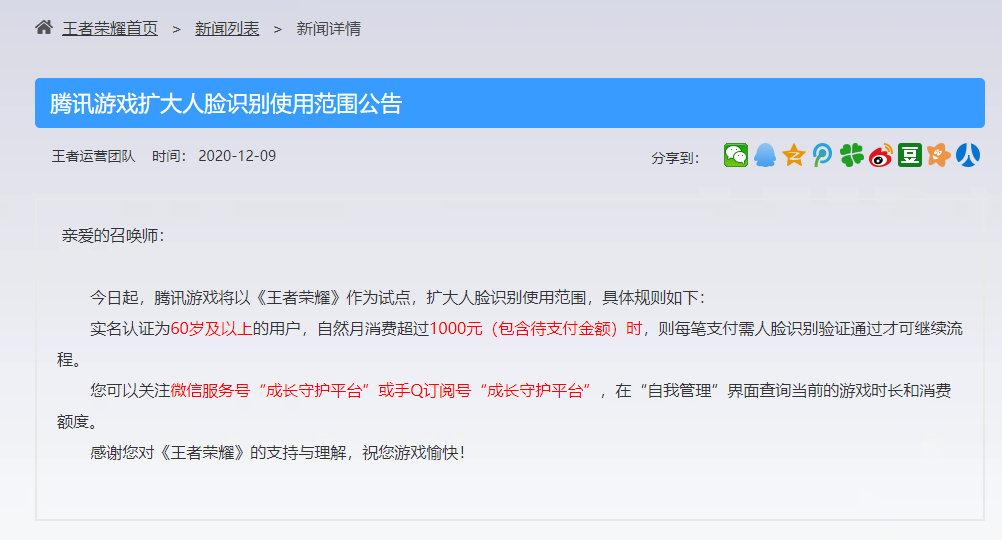Share the article to WeChat
Screen dimensions: 1002x540
coord(736,155)
